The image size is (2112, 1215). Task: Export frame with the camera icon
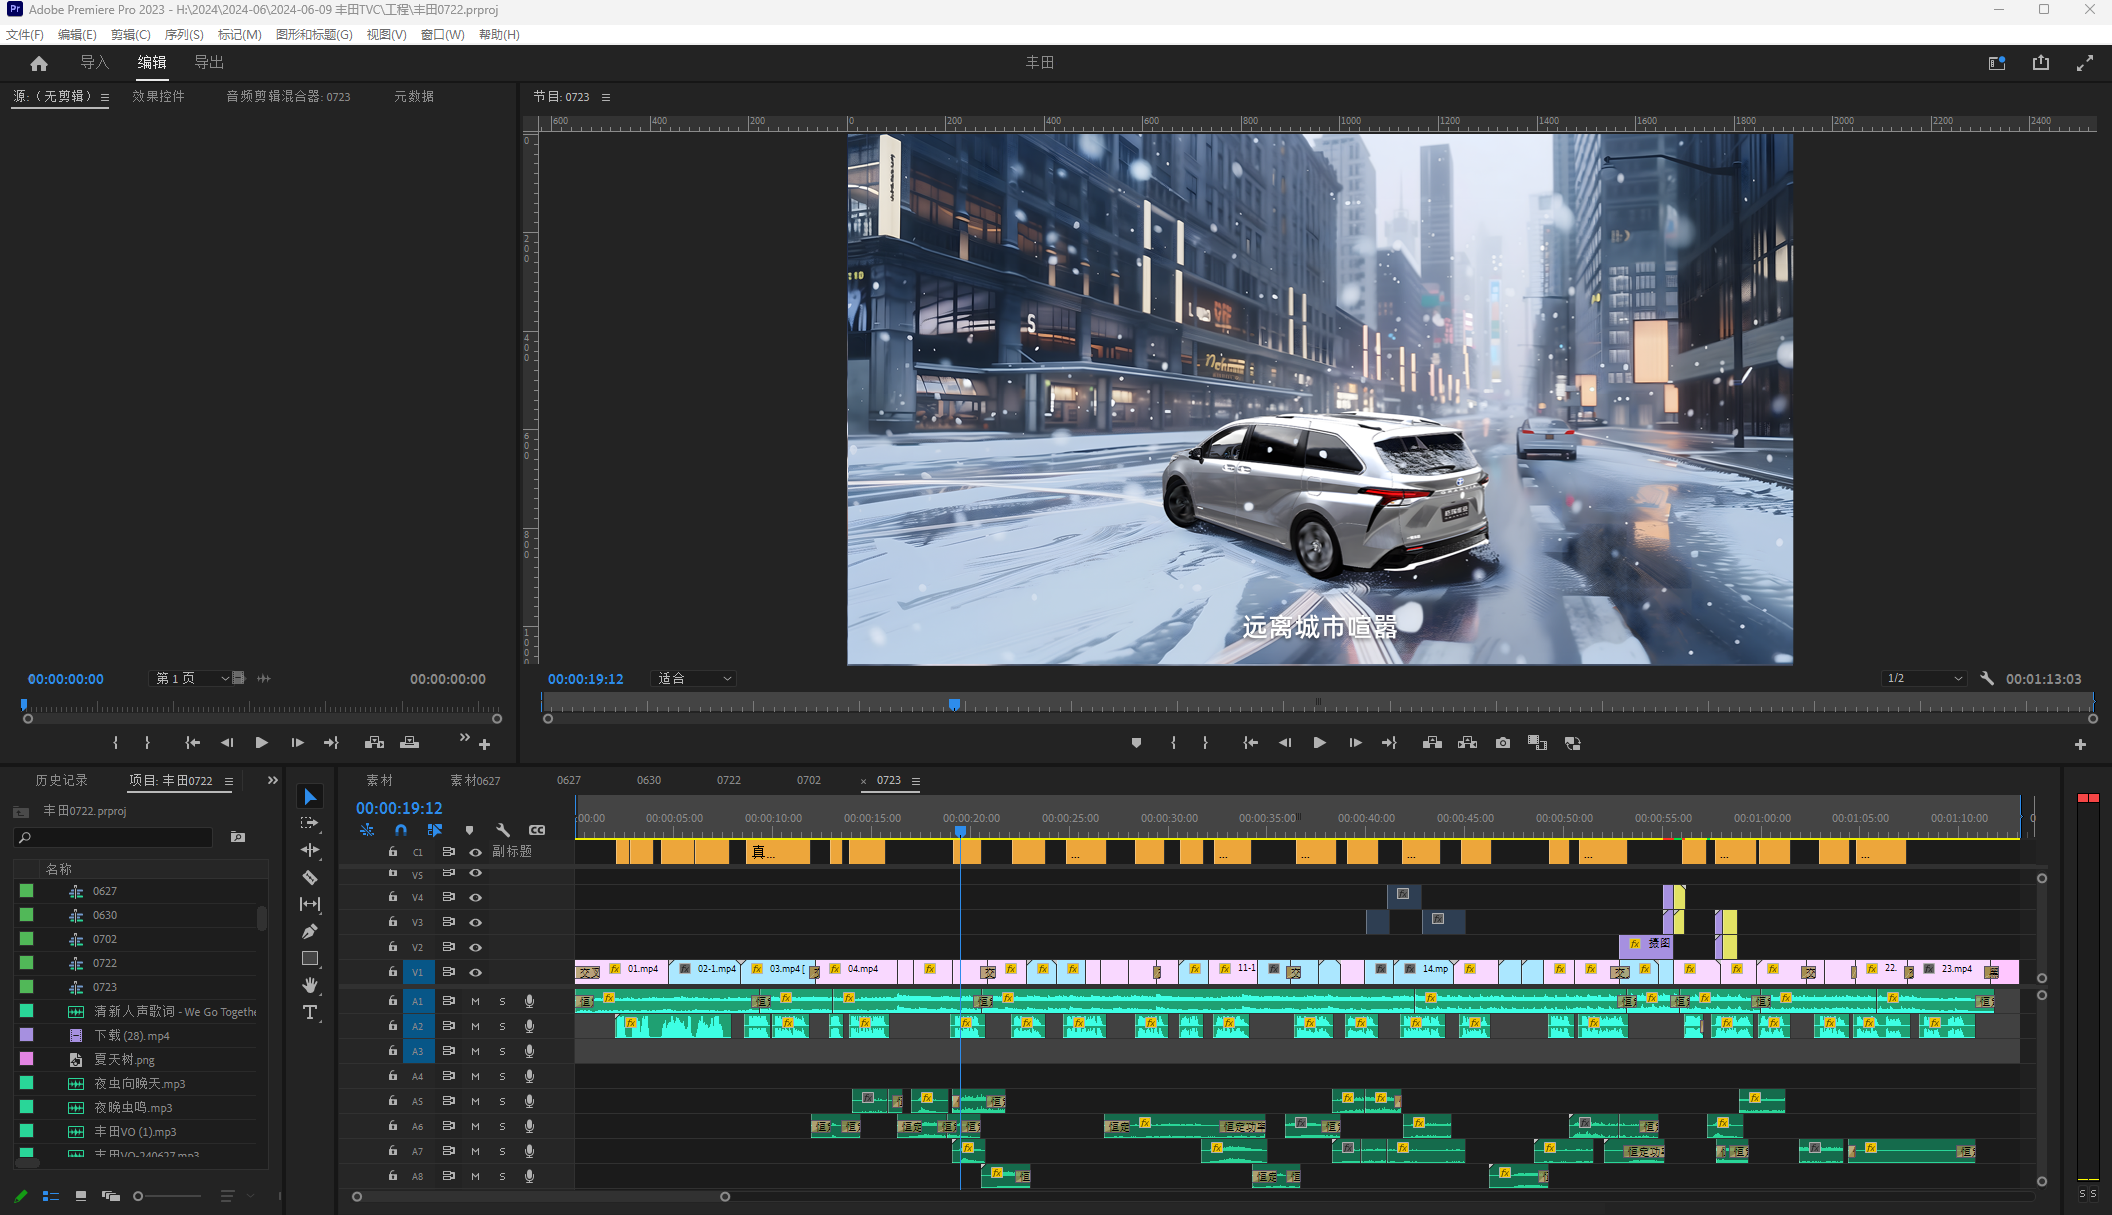pos(1503,743)
